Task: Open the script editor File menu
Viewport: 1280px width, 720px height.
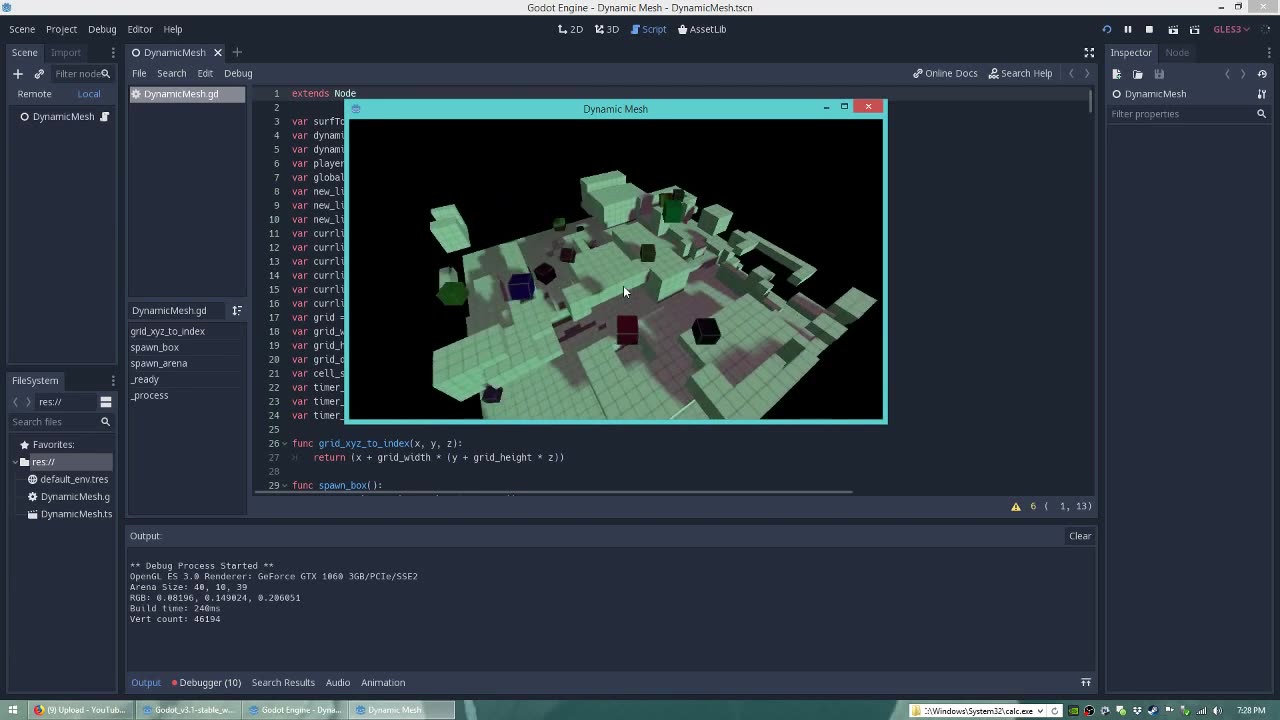Action: 139,73
